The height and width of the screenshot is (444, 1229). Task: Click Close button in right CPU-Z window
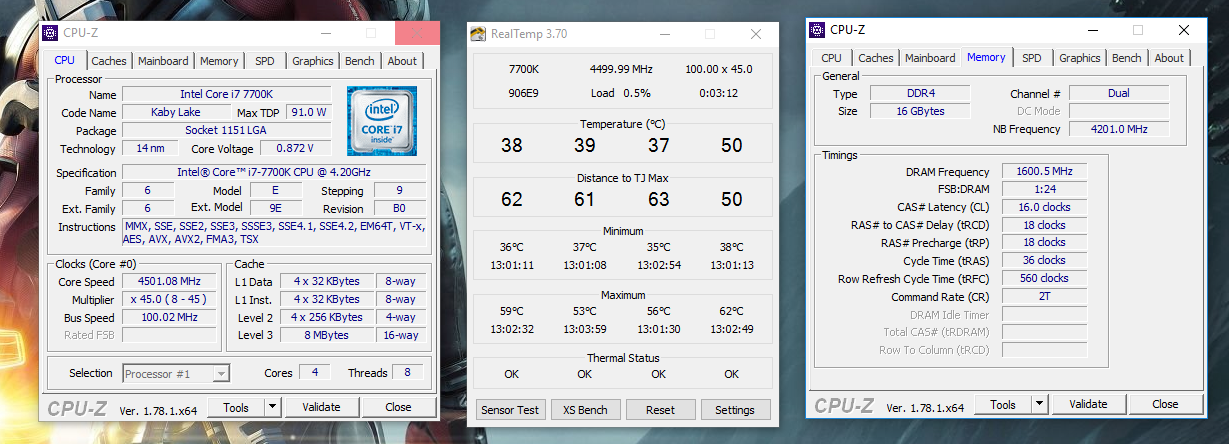tap(1165, 404)
